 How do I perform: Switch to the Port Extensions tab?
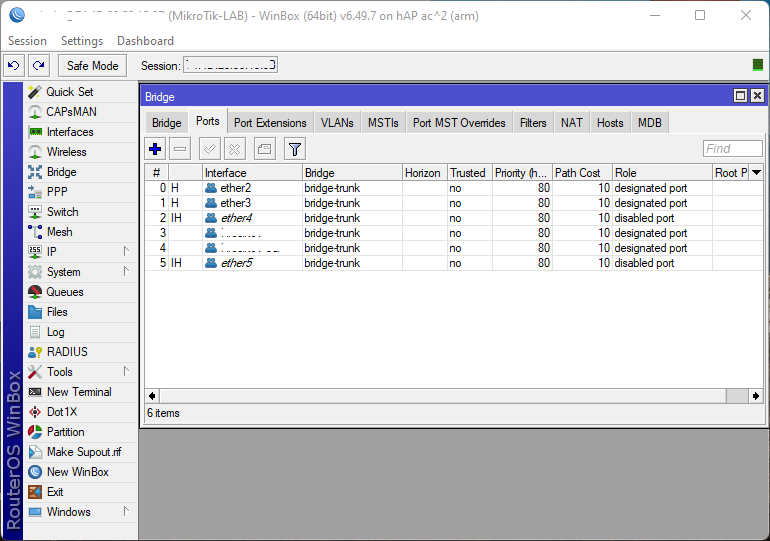coord(270,123)
